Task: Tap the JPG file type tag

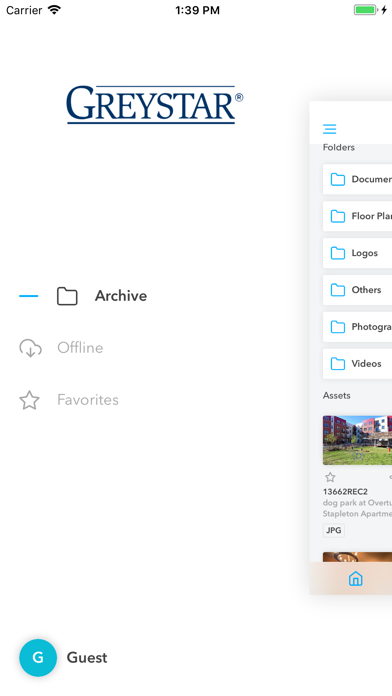Action: coord(333,530)
